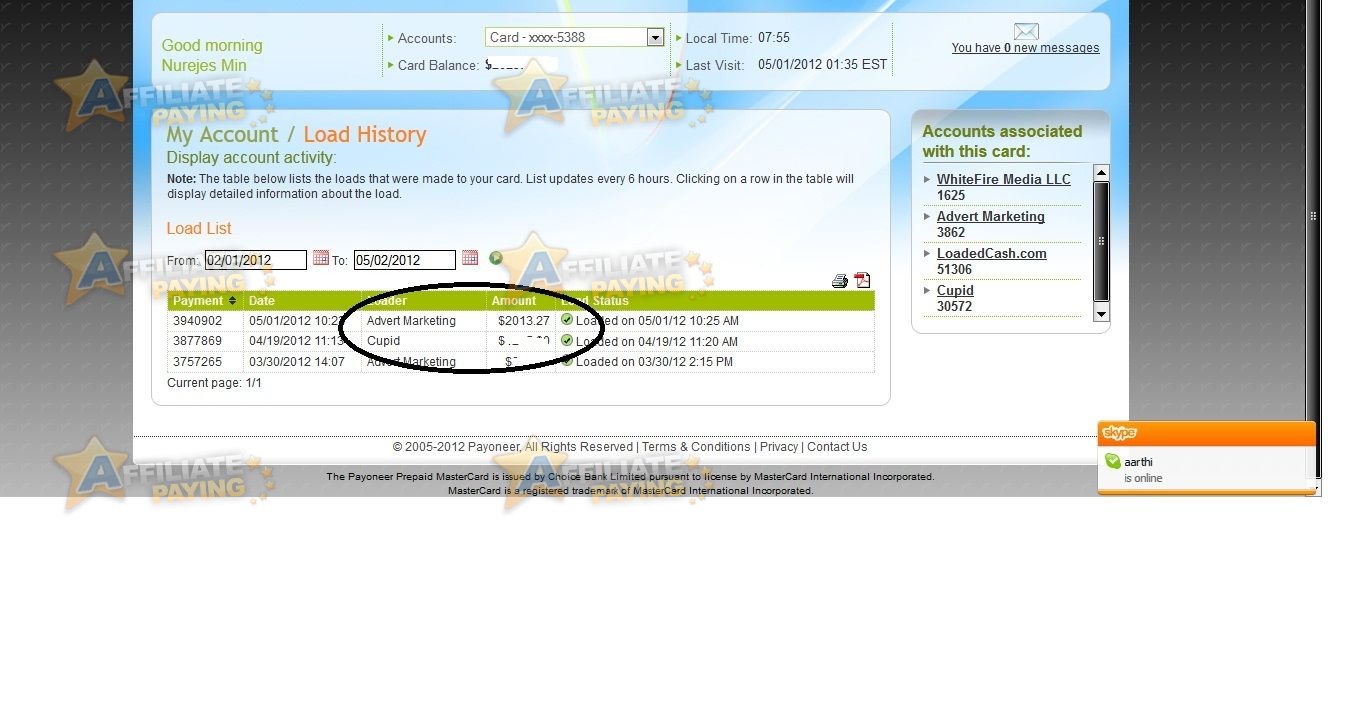
Task: Click the green check on the 05/01/12 load
Action: [x=567, y=320]
